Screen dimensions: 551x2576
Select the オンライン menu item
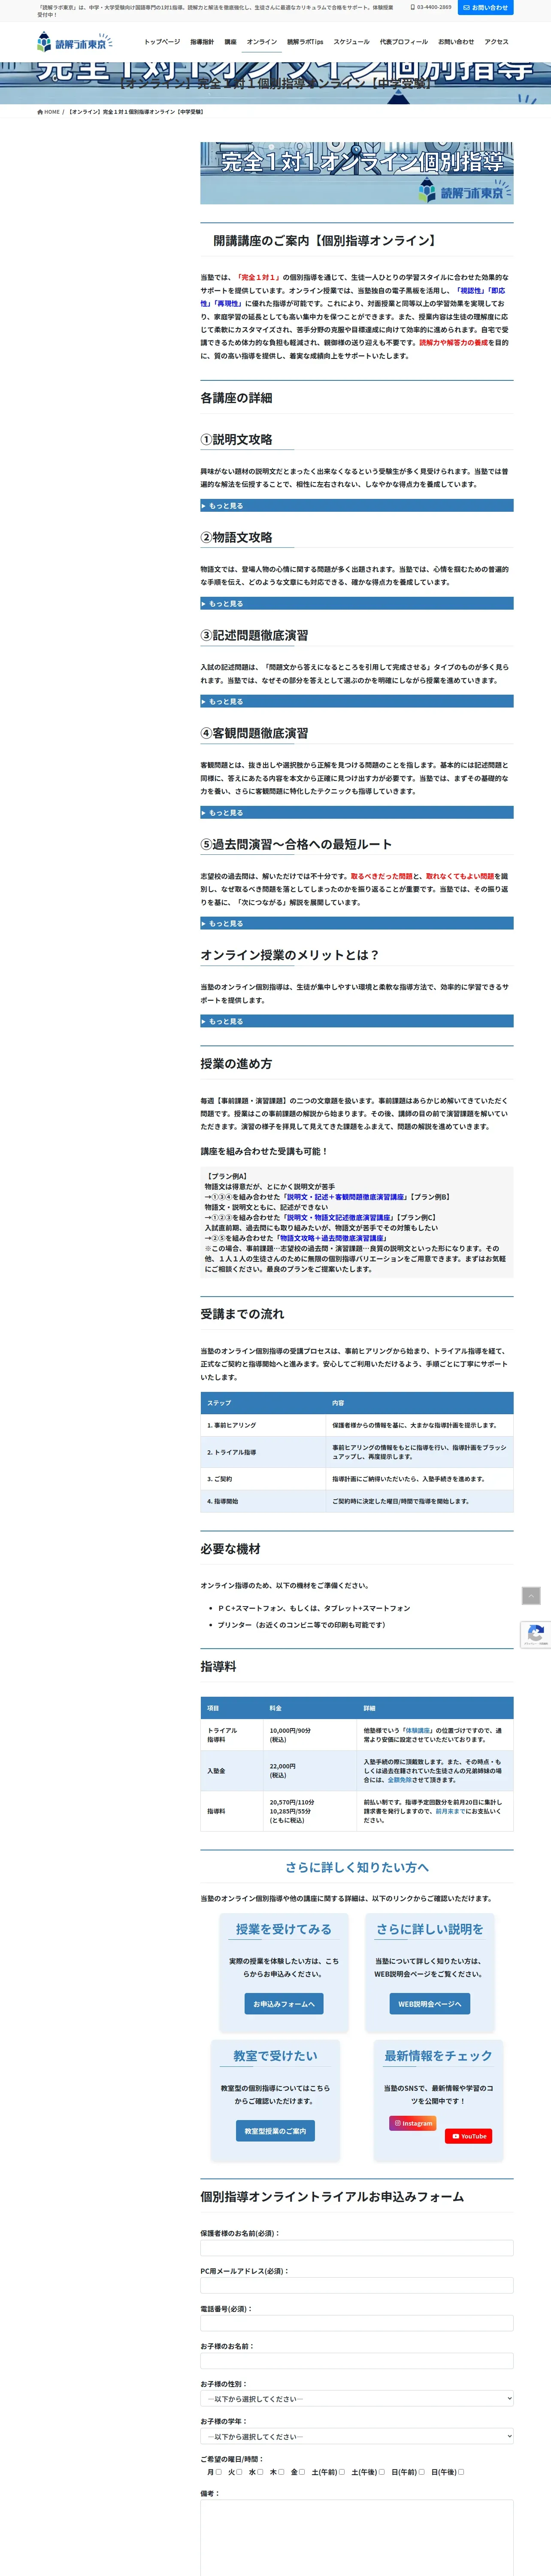[x=262, y=42]
